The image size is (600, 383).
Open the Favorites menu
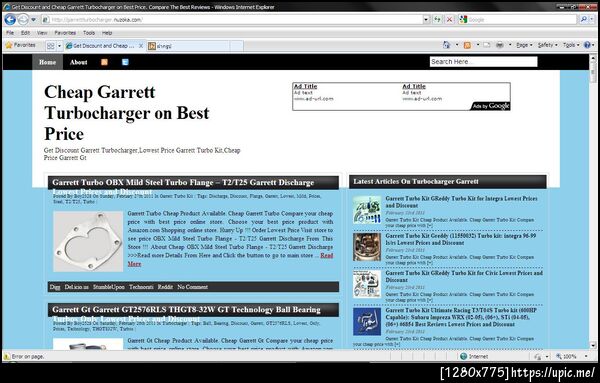tap(65, 33)
